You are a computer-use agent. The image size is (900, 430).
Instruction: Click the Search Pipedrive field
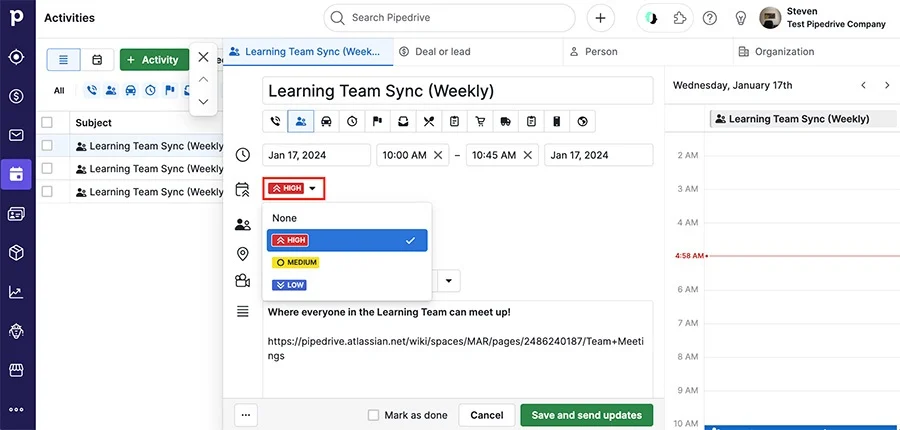coord(449,18)
